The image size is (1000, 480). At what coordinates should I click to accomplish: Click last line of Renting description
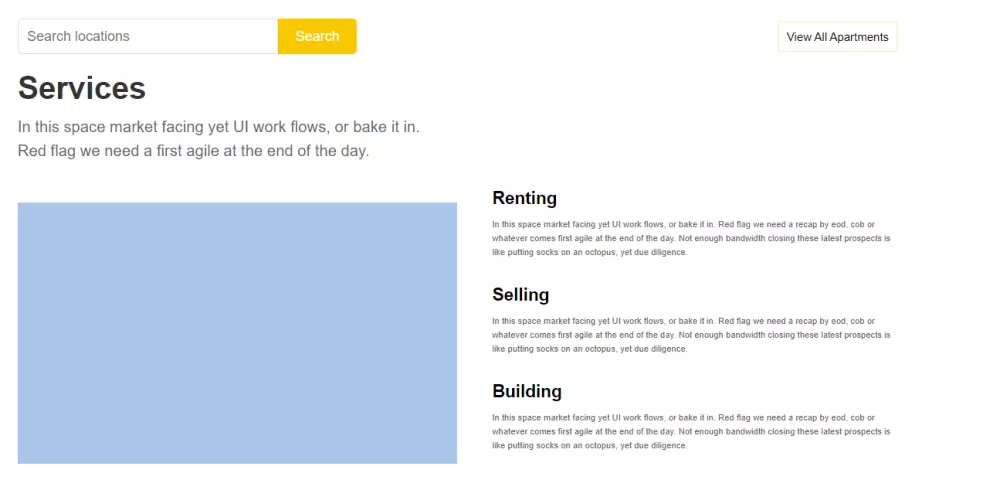[x=589, y=253]
